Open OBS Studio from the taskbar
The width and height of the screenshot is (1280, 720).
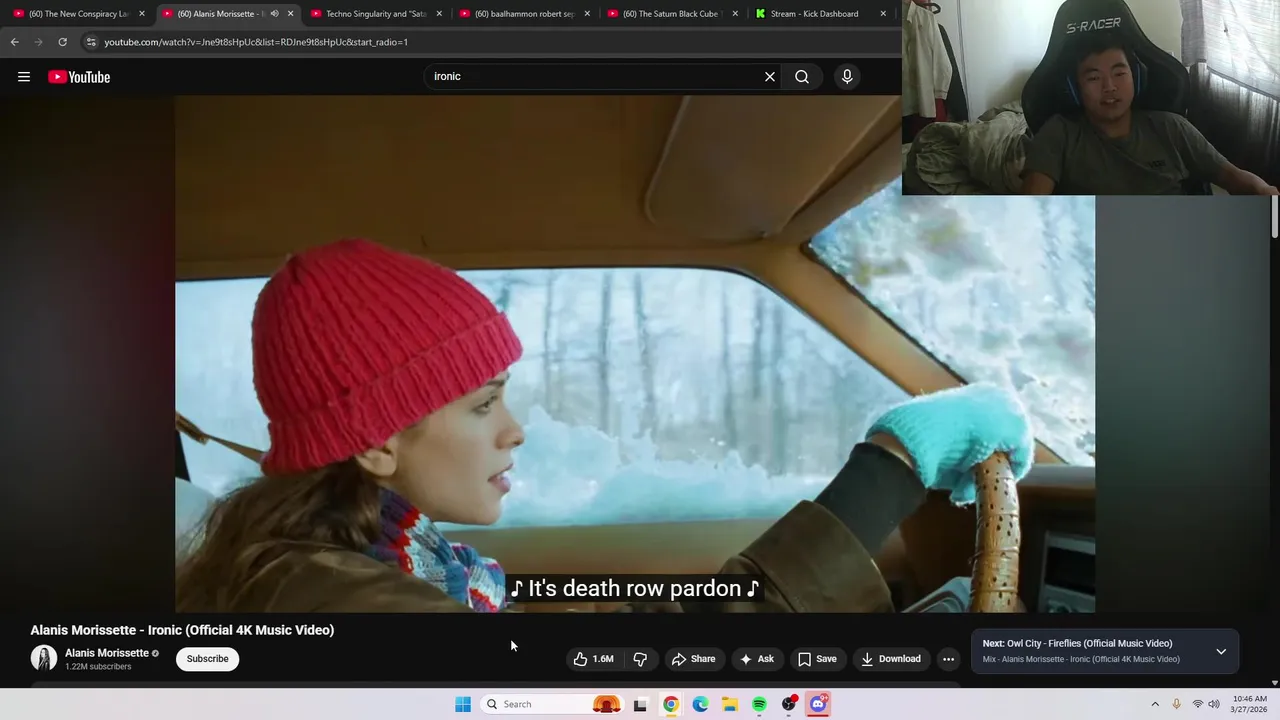[789, 704]
